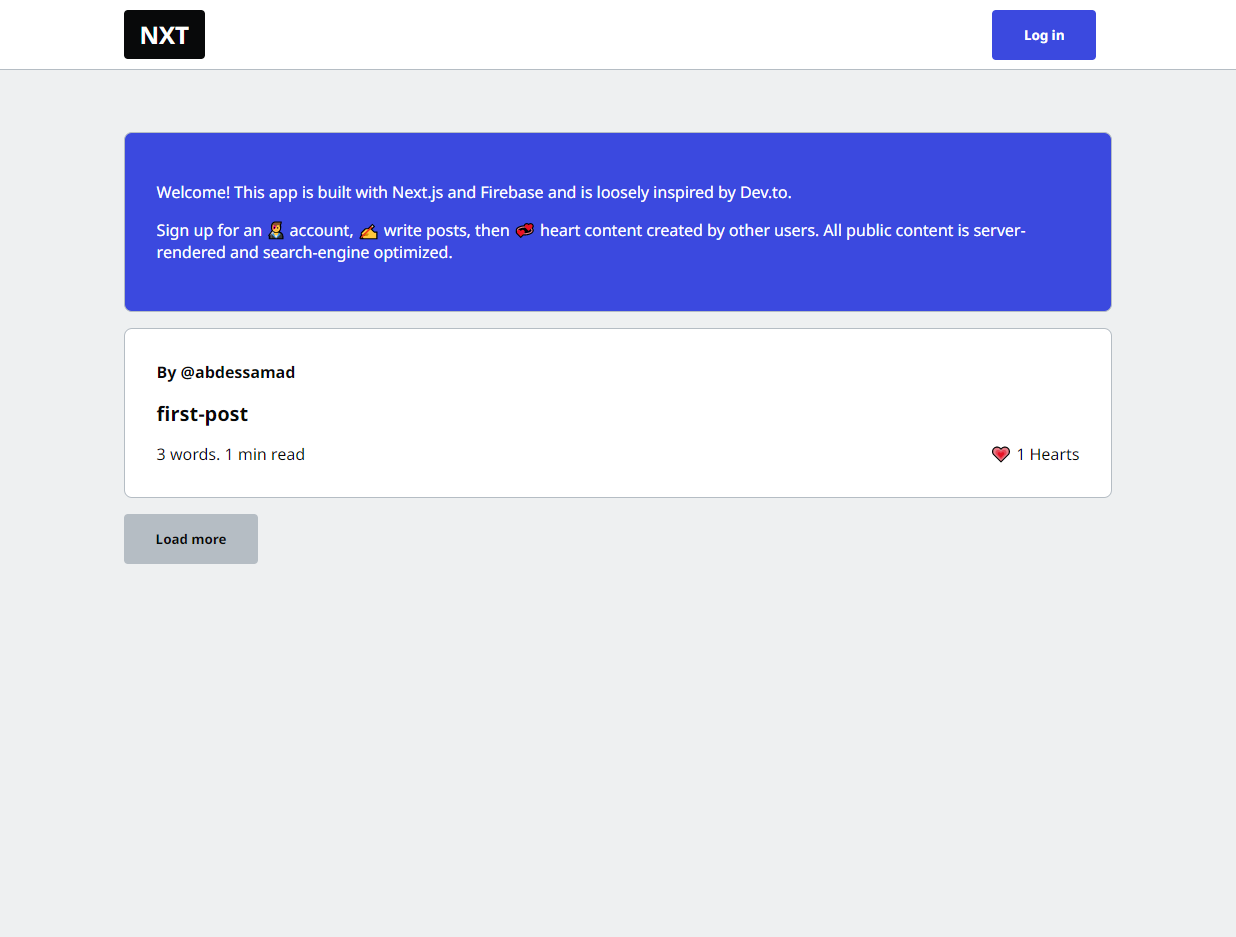1236x937 pixels.
Task: Open the first-post article title
Action: 202,414
